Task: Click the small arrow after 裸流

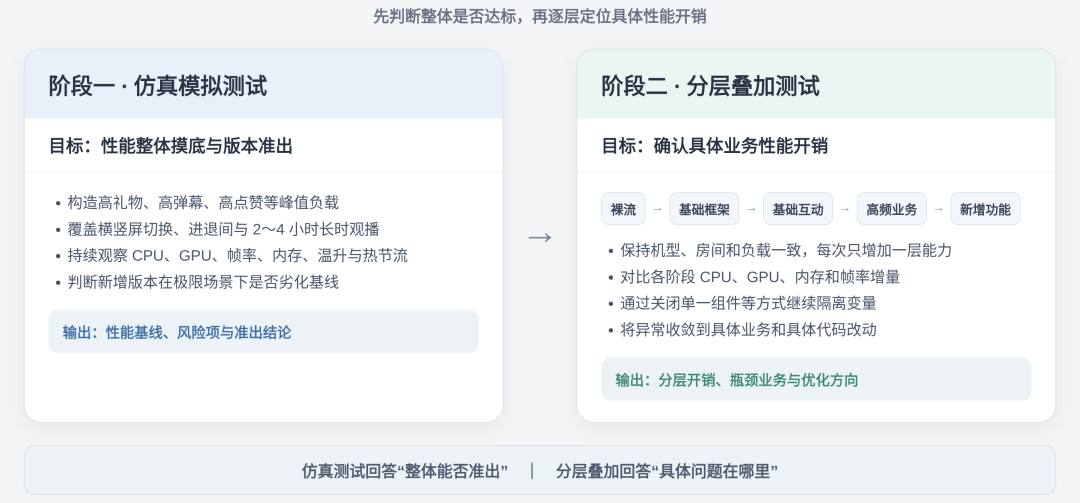Action: pos(658,209)
